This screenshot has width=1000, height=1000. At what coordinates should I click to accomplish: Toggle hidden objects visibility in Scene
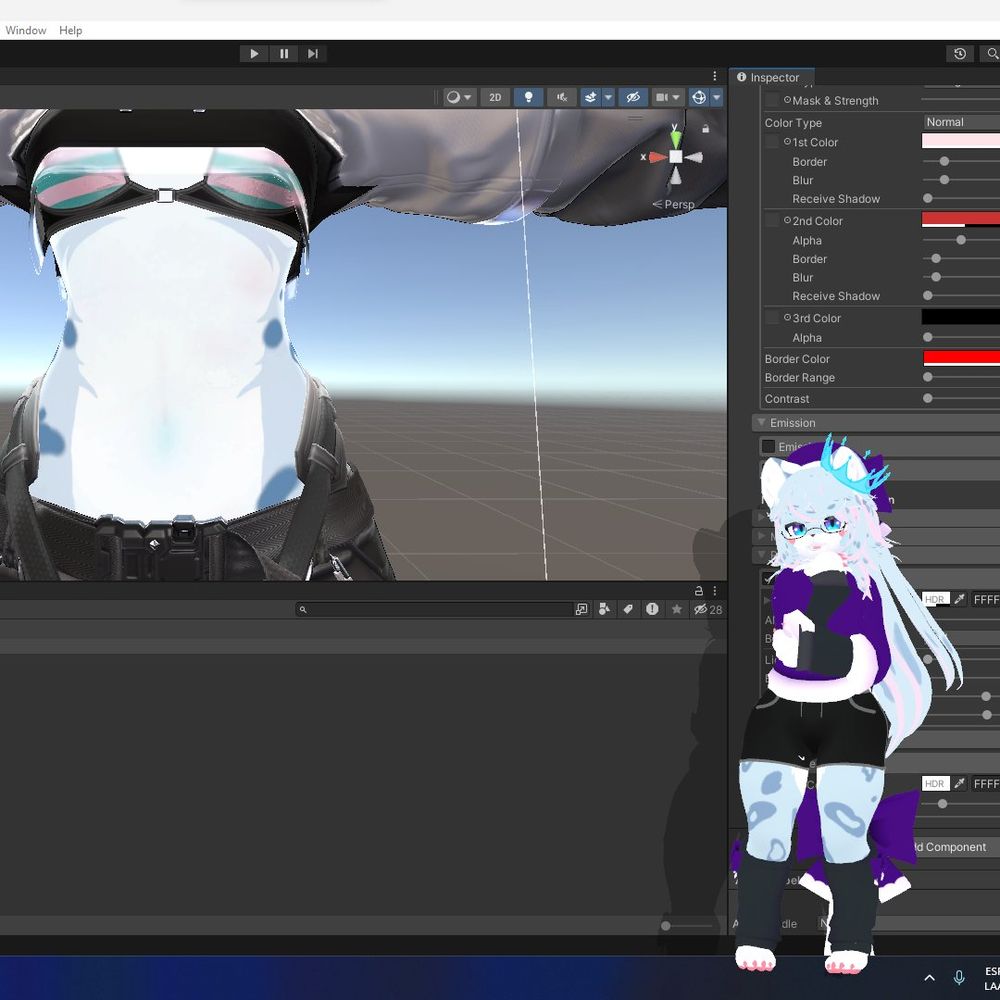[x=633, y=97]
